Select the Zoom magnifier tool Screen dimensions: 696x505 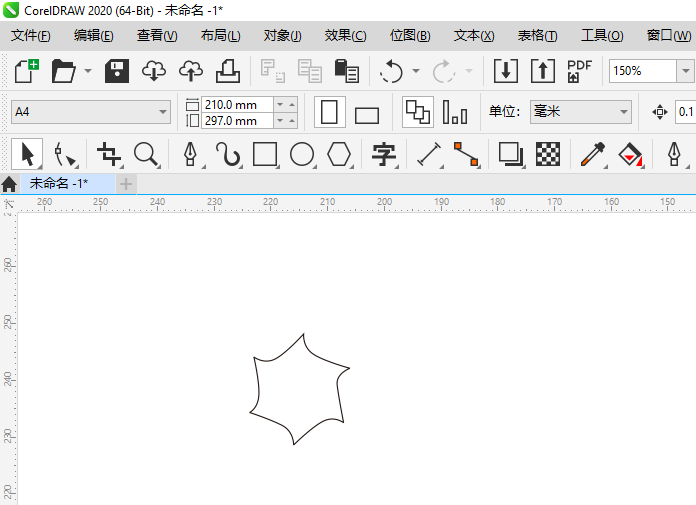[146, 155]
